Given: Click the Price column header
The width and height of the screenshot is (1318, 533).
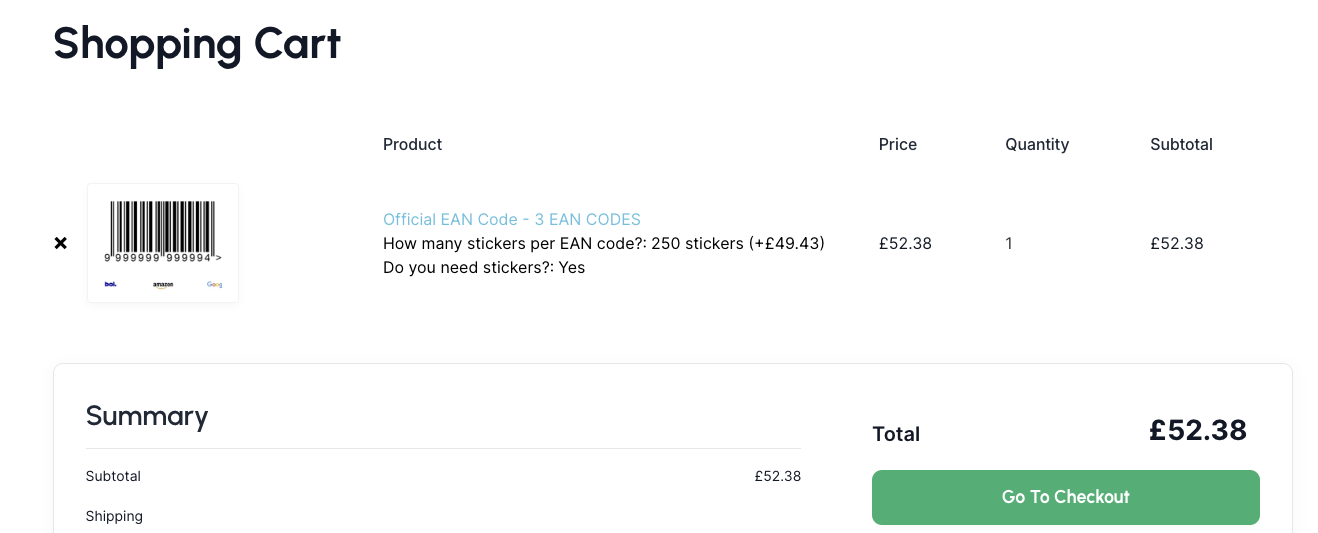Looking at the screenshot, I should [x=897, y=144].
